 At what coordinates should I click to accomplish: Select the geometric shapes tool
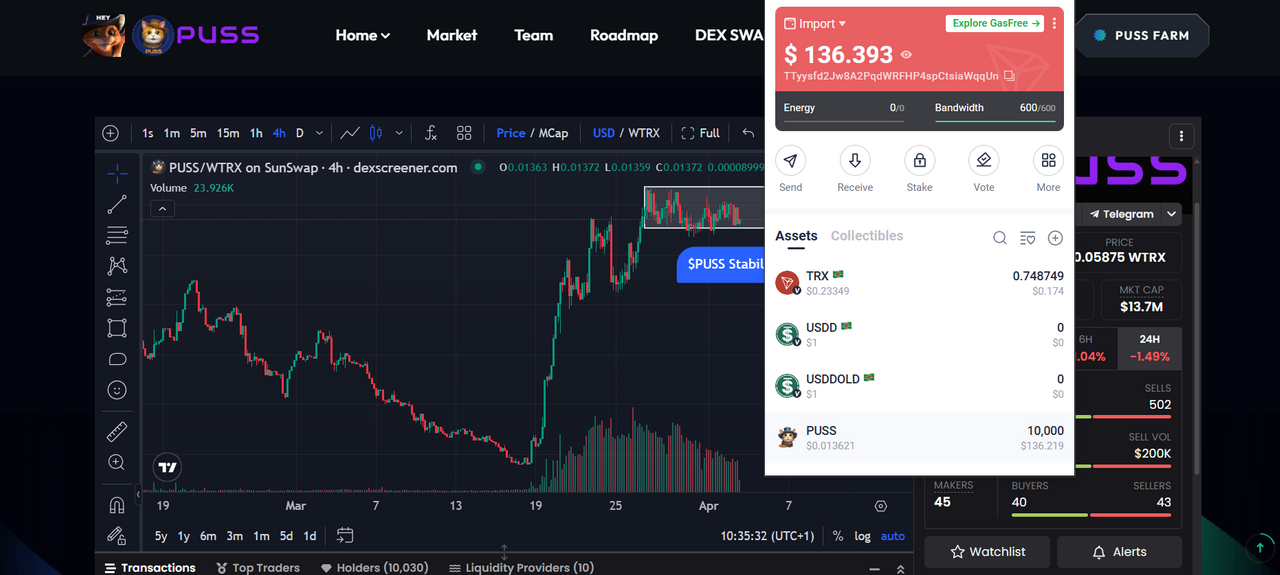coord(117,328)
